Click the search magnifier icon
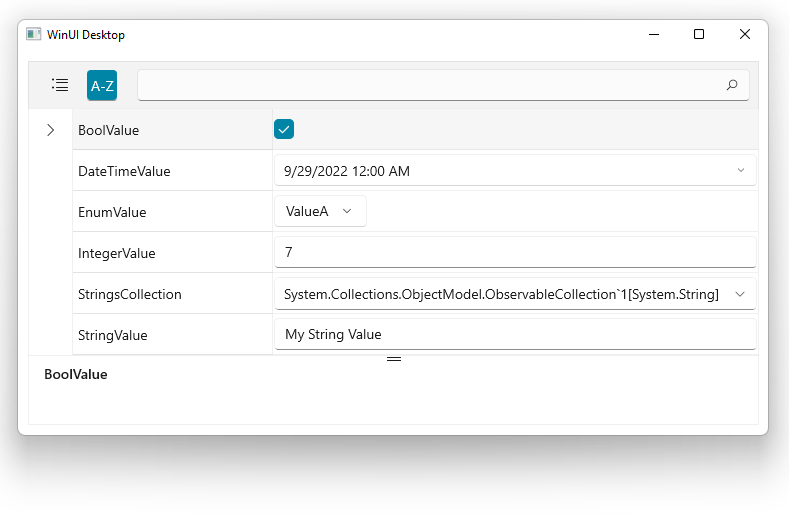Image resolution: width=790 pixels, height=520 pixels. [x=732, y=85]
